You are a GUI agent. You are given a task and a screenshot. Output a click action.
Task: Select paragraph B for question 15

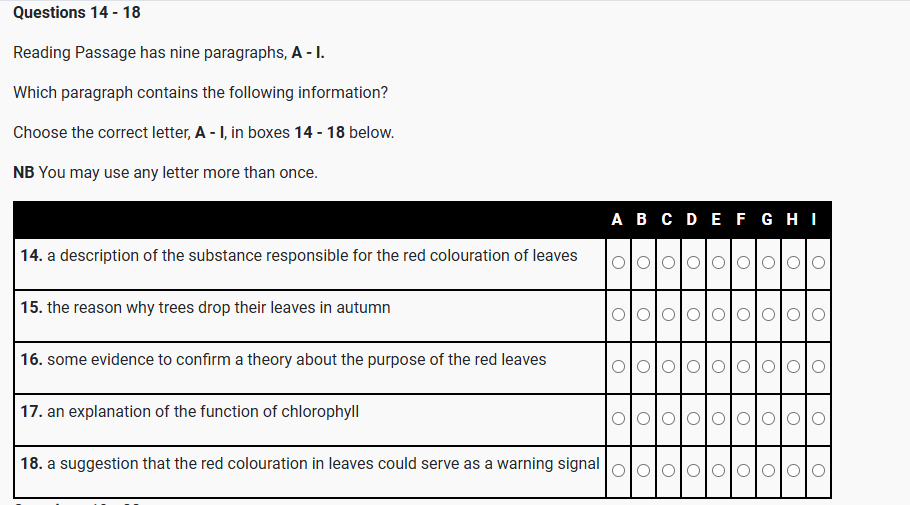(x=643, y=316)
